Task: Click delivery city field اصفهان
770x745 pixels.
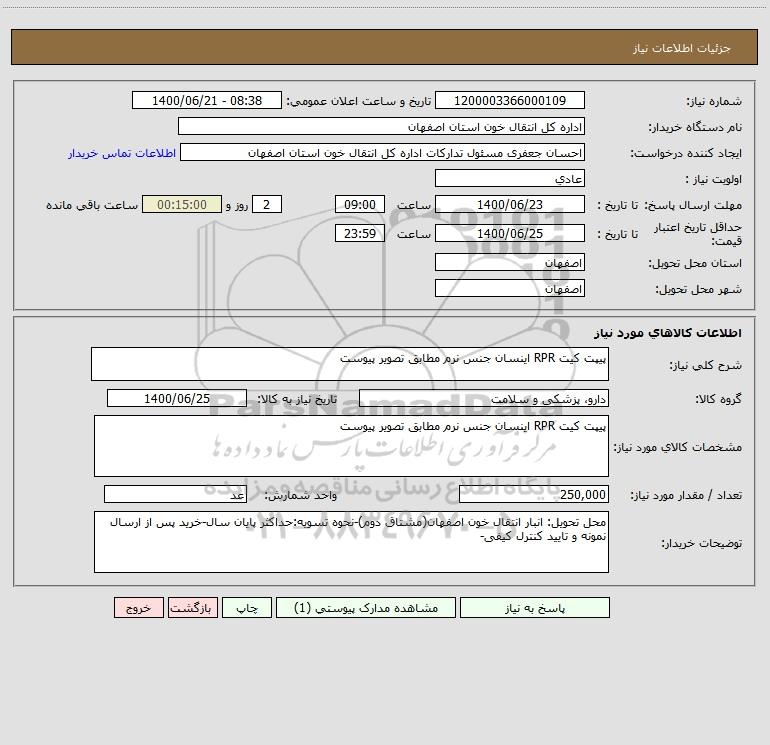Action: click(x=510, y=288)
